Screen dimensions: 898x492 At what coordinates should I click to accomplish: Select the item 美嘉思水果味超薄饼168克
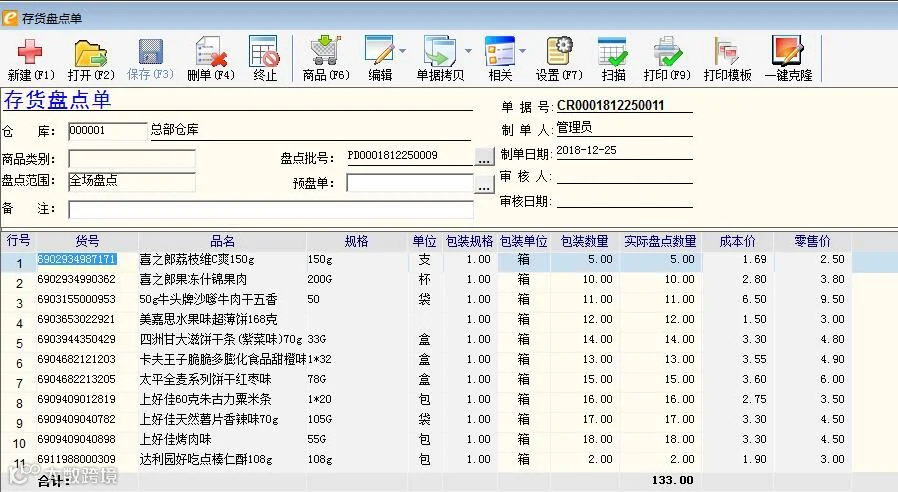pyautogui.click(x=209, y=320)
